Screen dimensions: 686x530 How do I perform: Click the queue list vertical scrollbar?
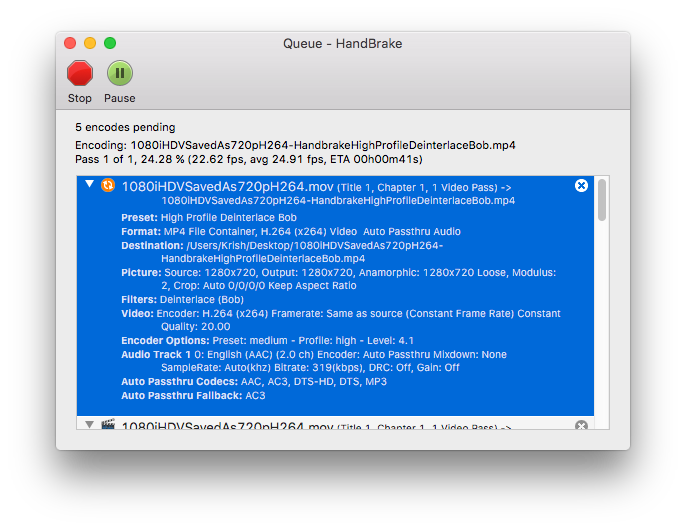pyautogui.click(x=602, y=200)
